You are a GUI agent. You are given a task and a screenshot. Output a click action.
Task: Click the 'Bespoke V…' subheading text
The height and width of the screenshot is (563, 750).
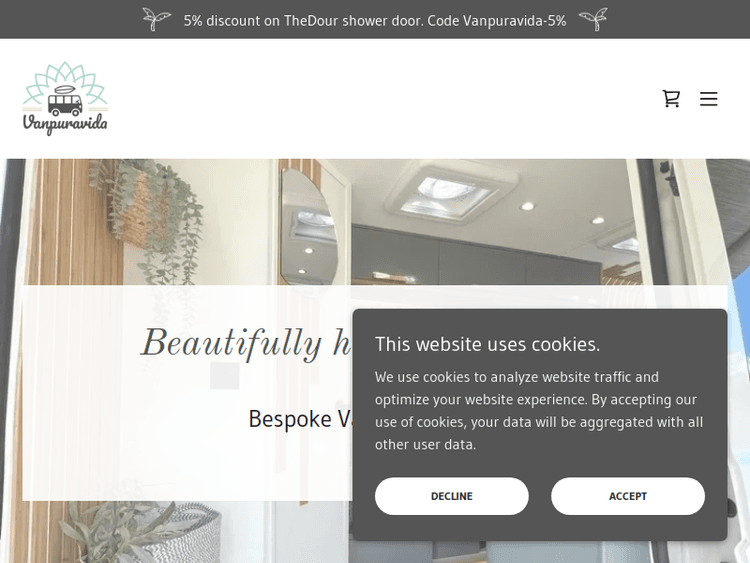[x=301, y=419]
